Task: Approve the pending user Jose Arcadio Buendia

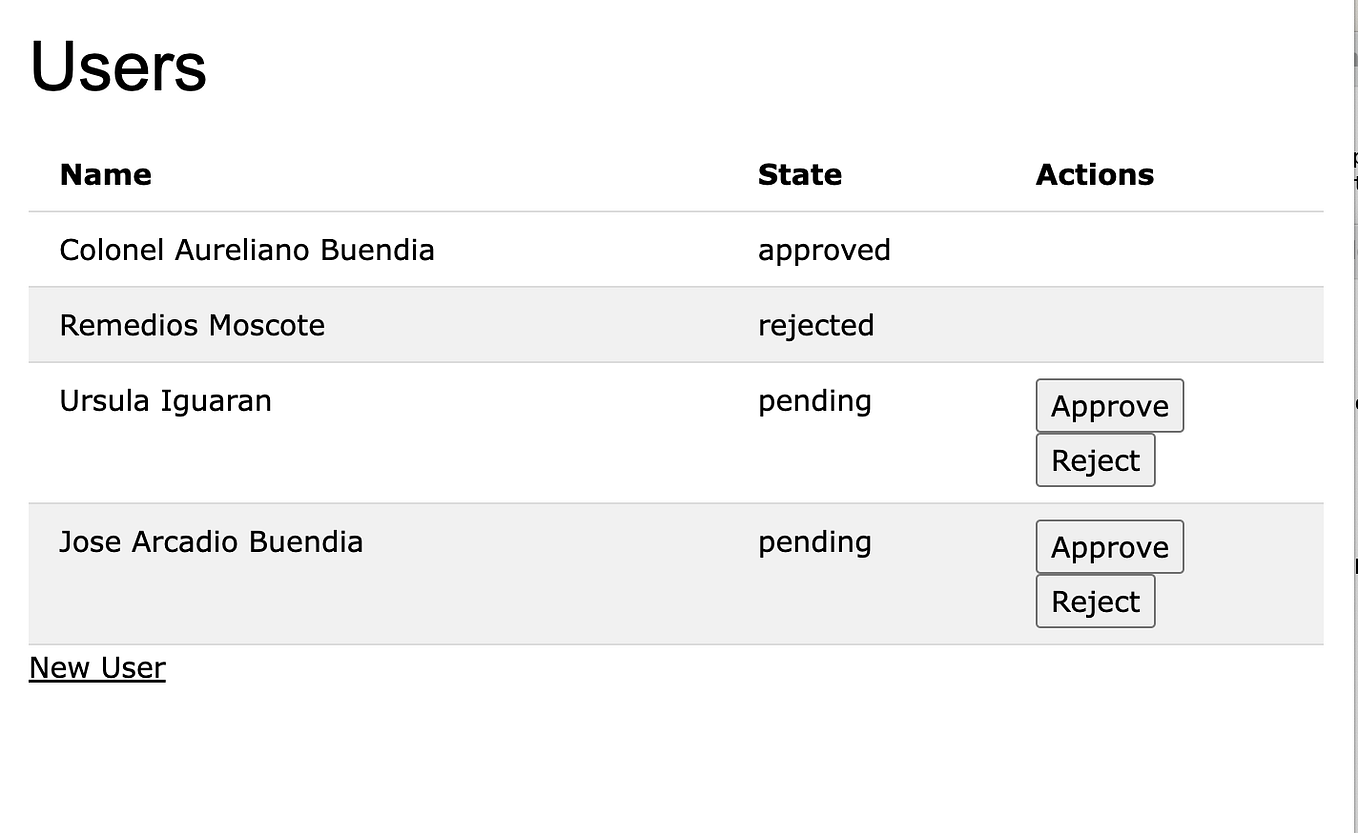Action: [x=1109, y=547]
